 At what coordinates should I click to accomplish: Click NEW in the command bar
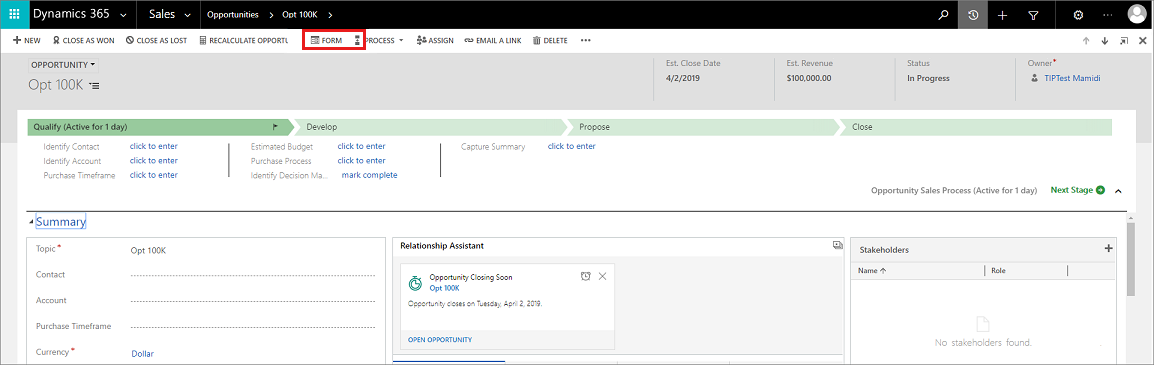[x=26, y=40]
